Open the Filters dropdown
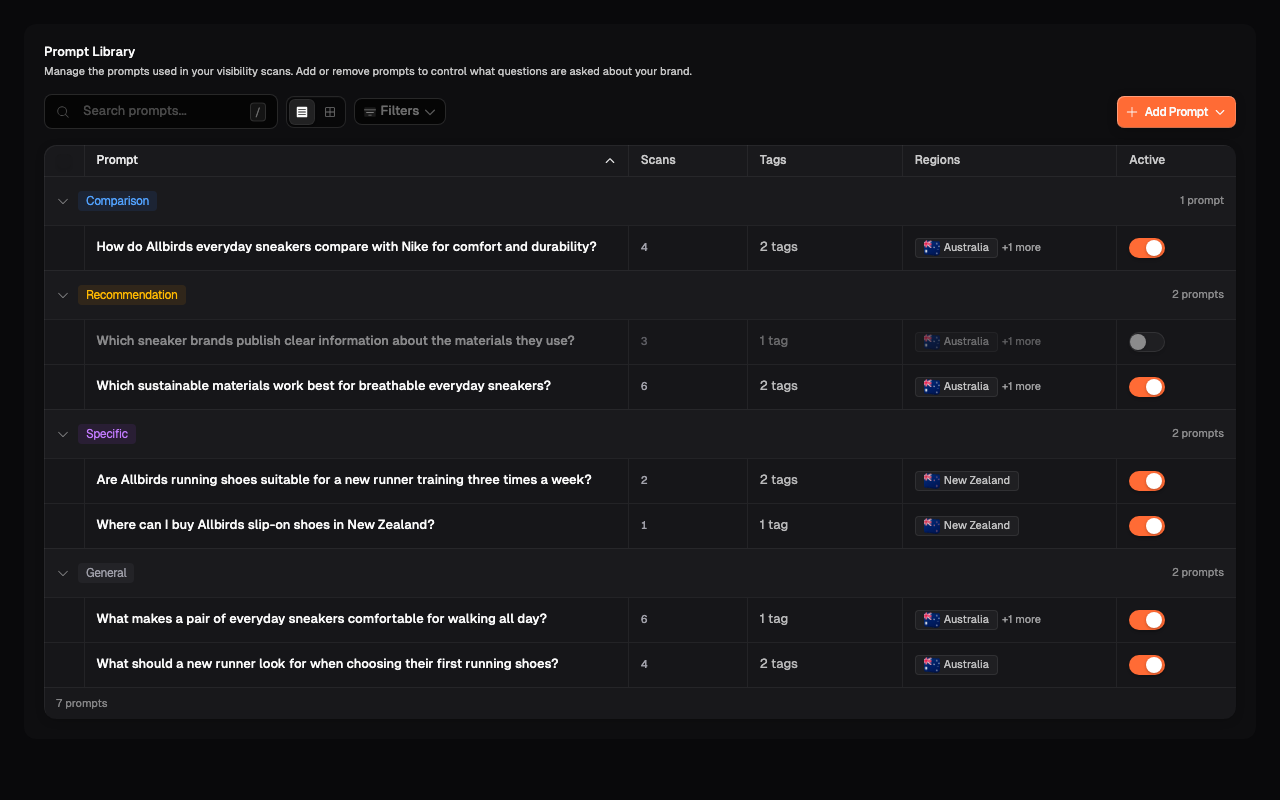Viewport: 1280px width, 800px height. (400, 112)
